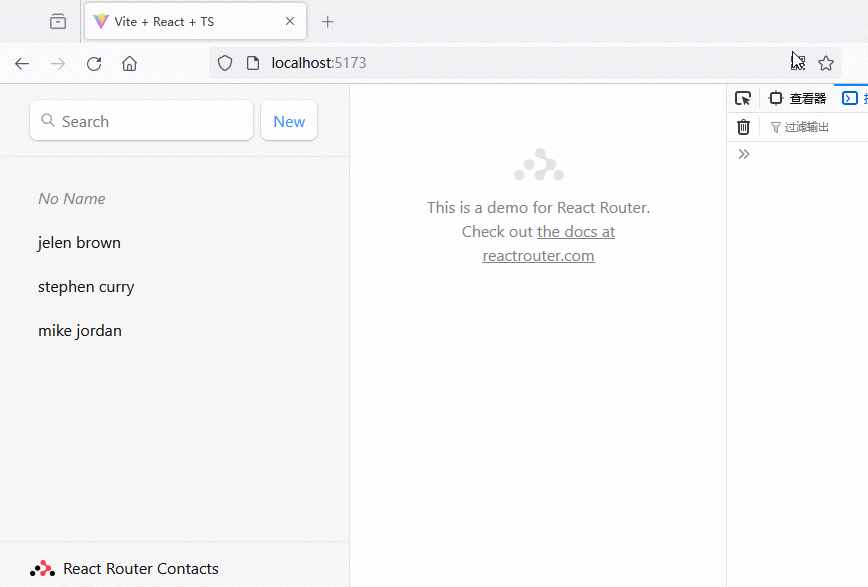The height and width of the screenshot is (587, 868).
Task: Click the browser back arrow
Action: click(x=22, y=63)
